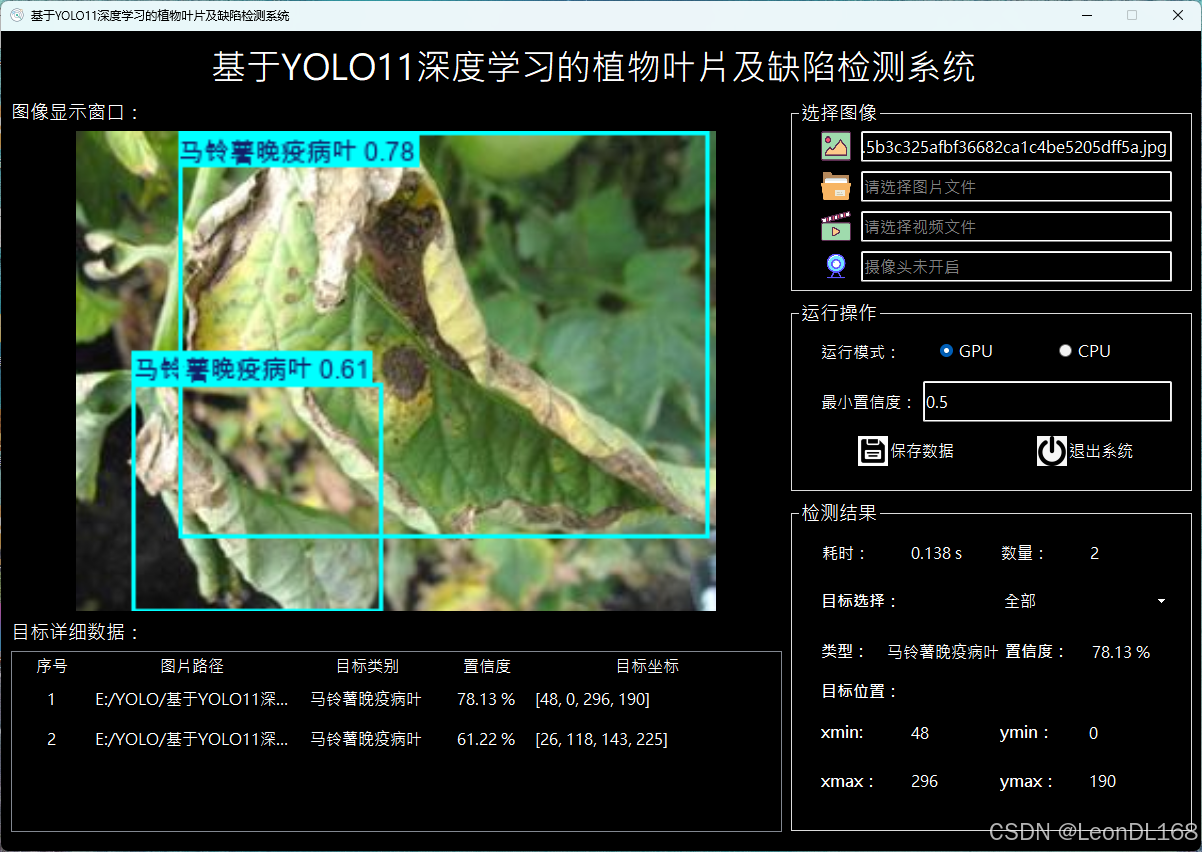Click the app icon in title bar
Image resolution: width=1202 pixels, height=852 pixels.
point(16,15)
